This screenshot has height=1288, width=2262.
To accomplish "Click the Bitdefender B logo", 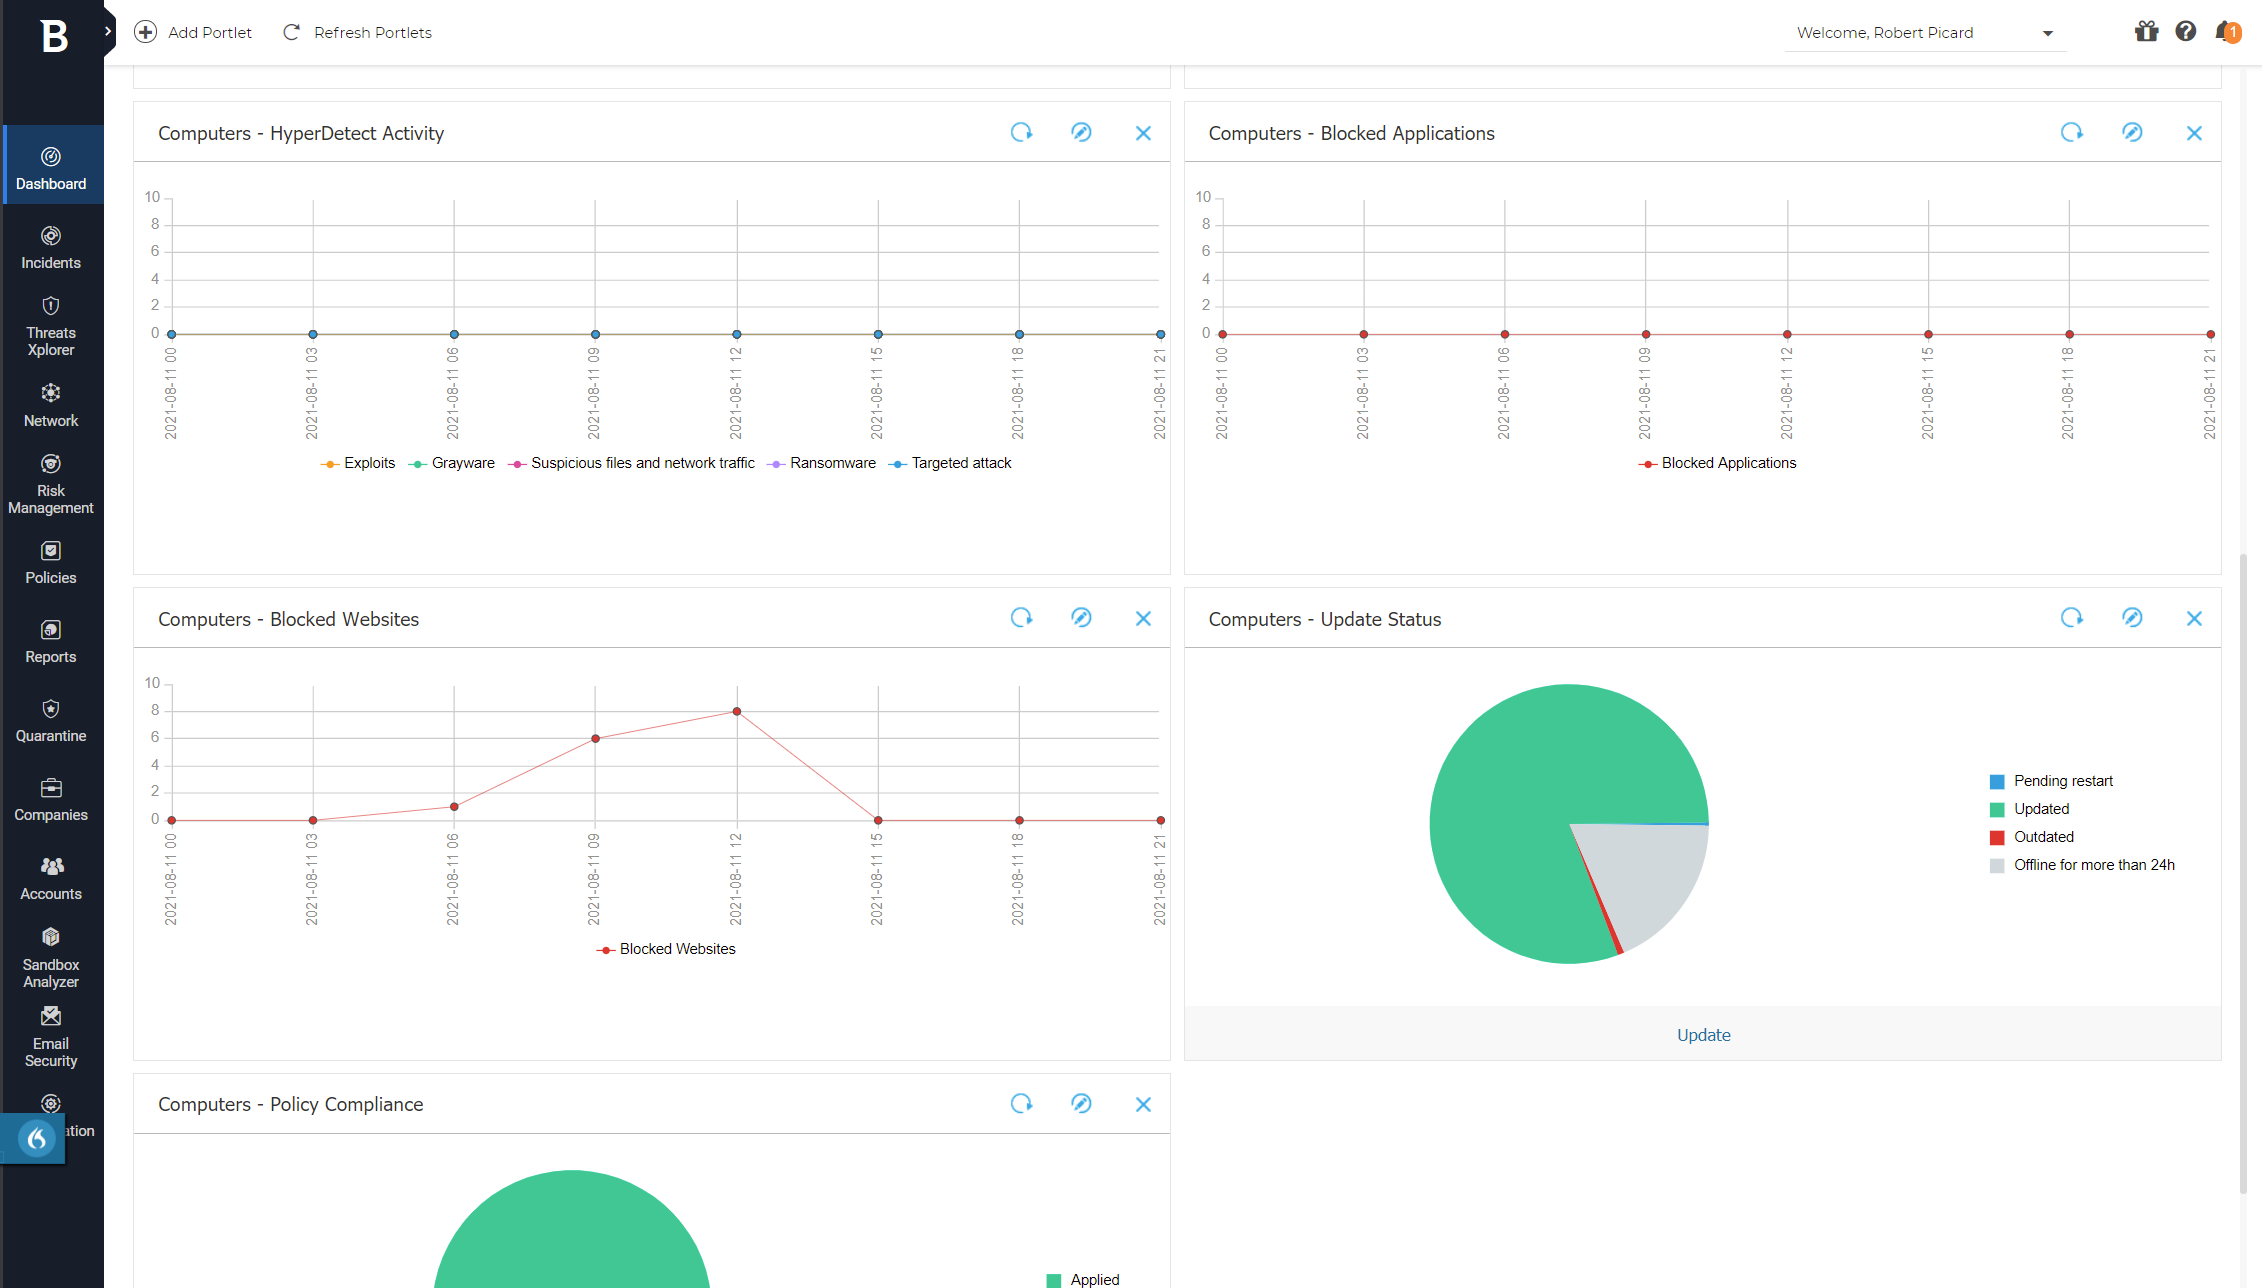I will 54,36.
